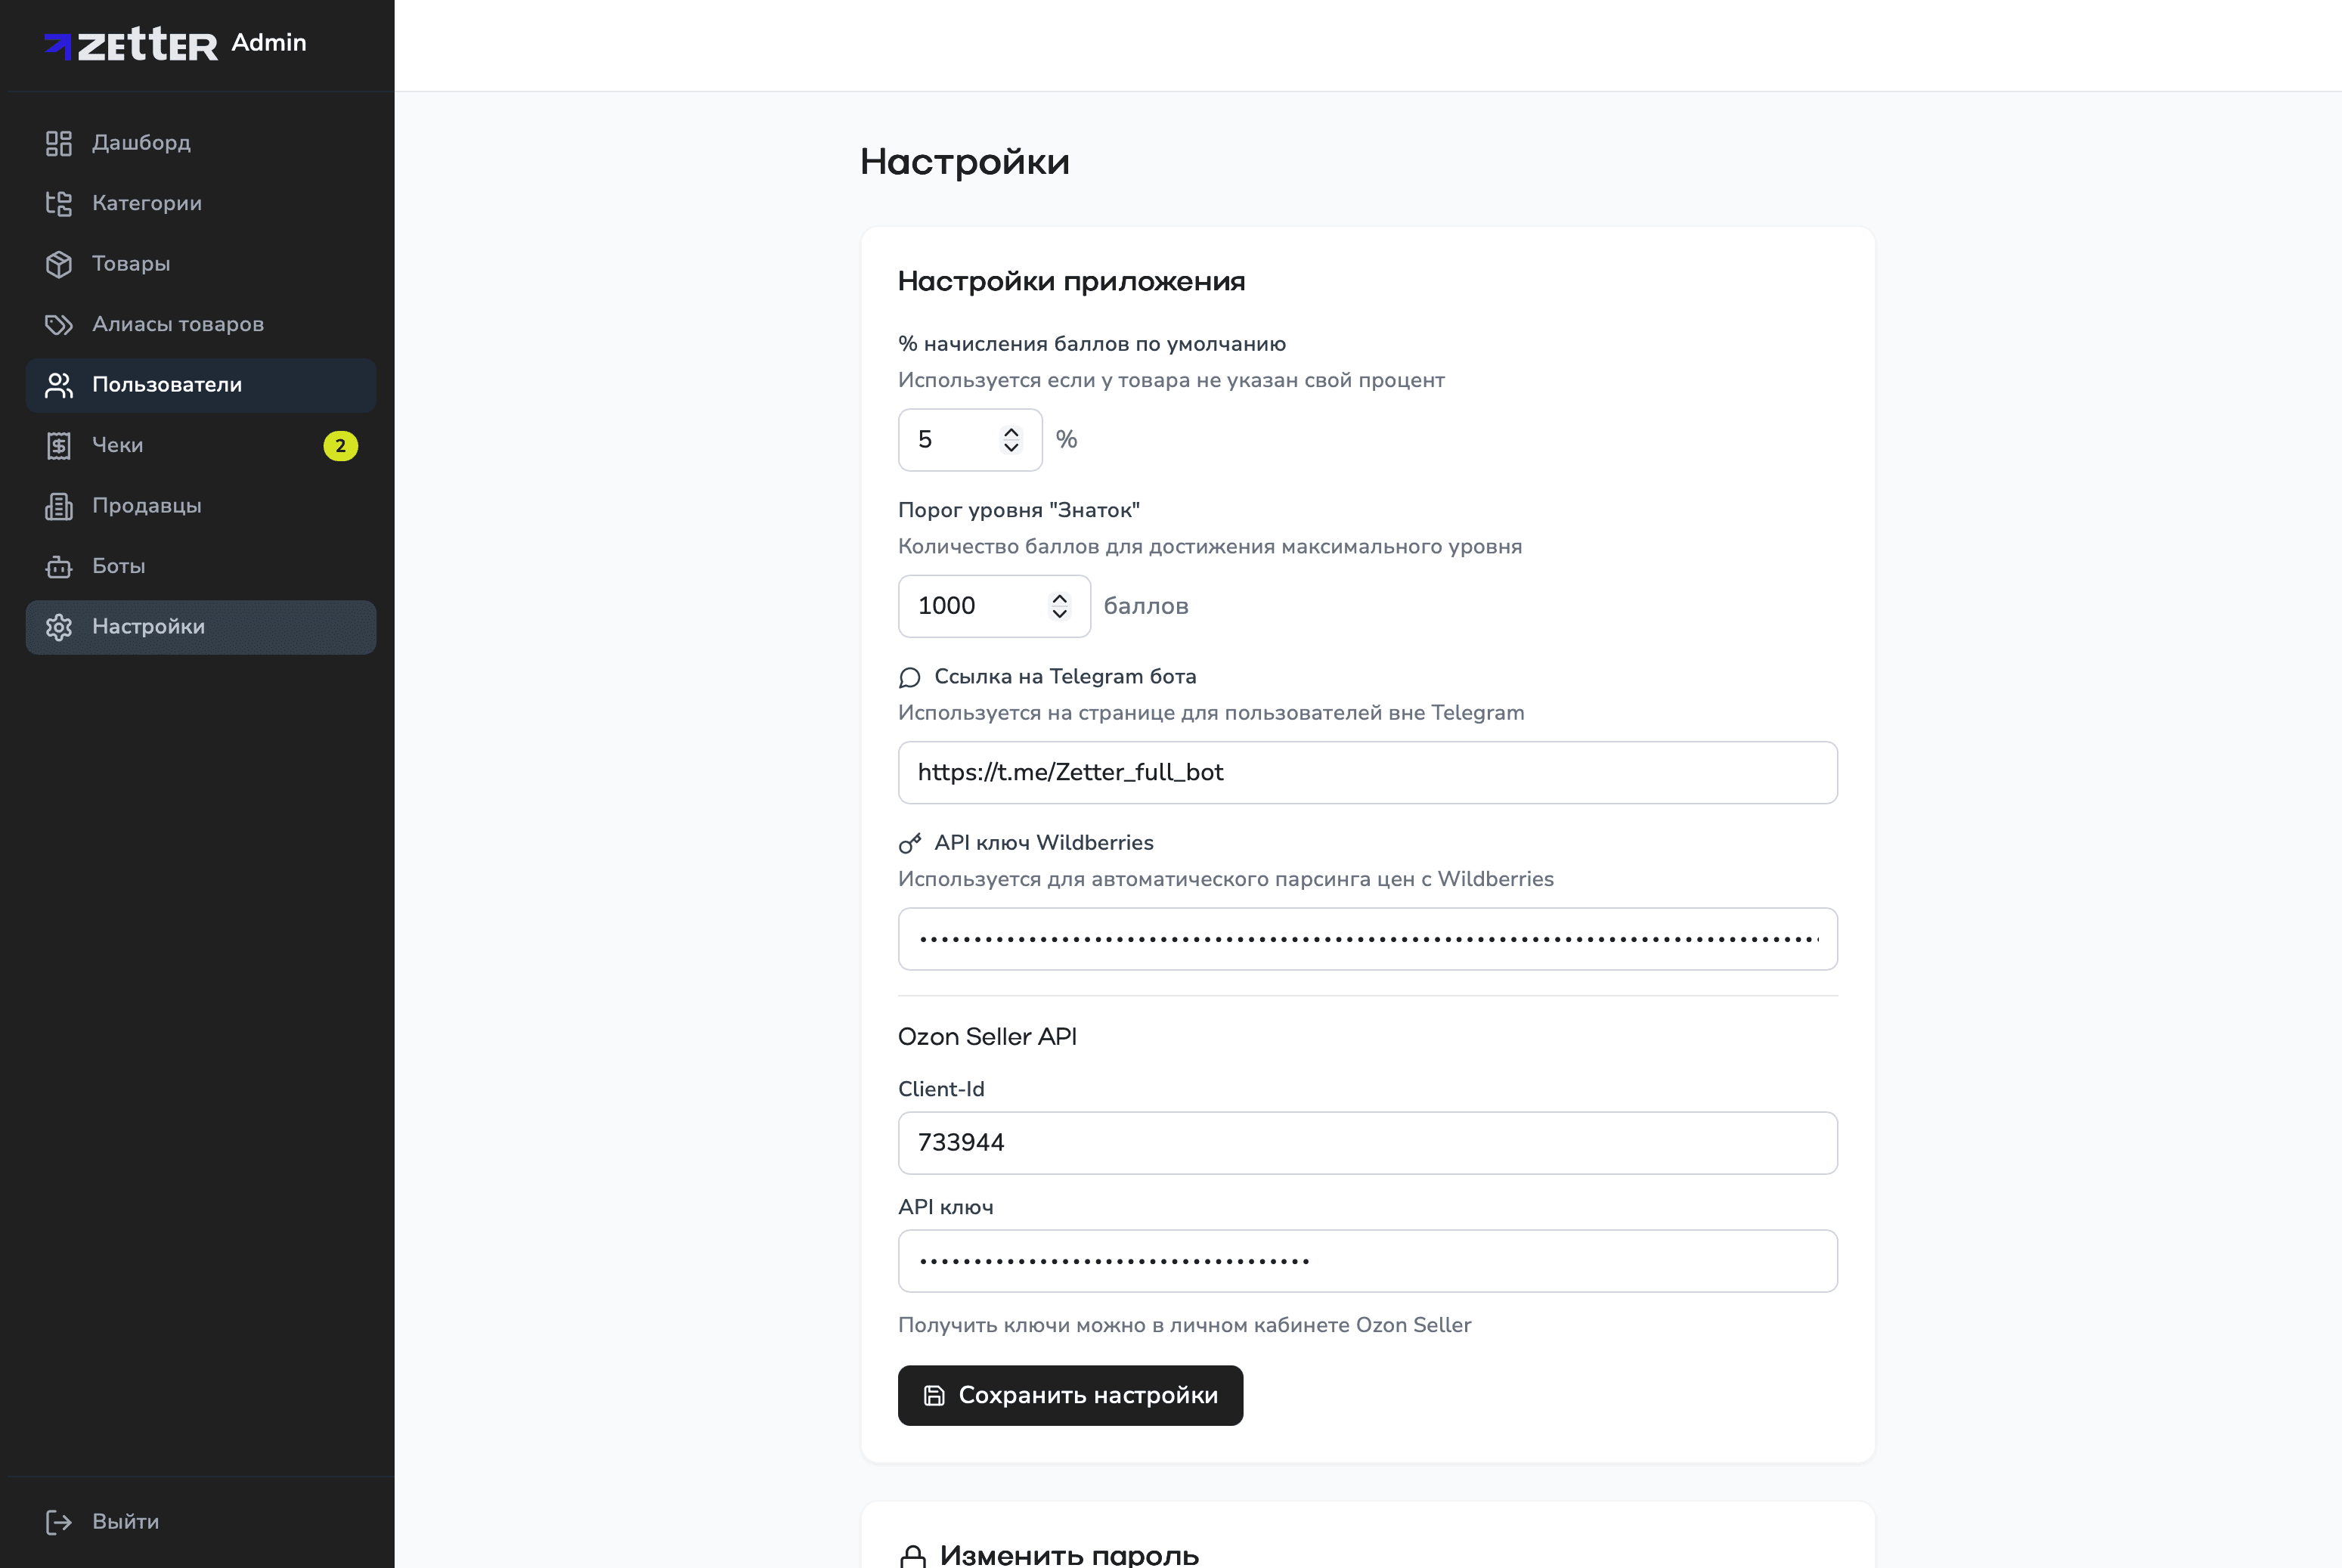The height and width of the screenshot is (1568, 2342).
Task: Select the Дашборд icon in sidebar
Action: tap(59, 143)
